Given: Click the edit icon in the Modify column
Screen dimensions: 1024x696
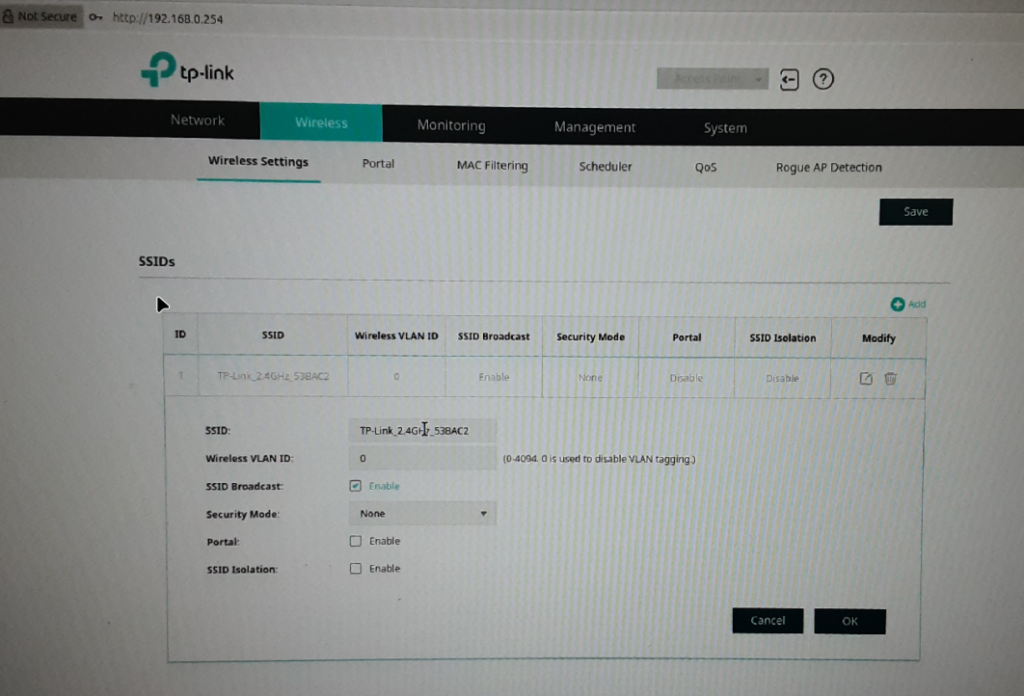Looking at the screenshot, I should 866,378.
